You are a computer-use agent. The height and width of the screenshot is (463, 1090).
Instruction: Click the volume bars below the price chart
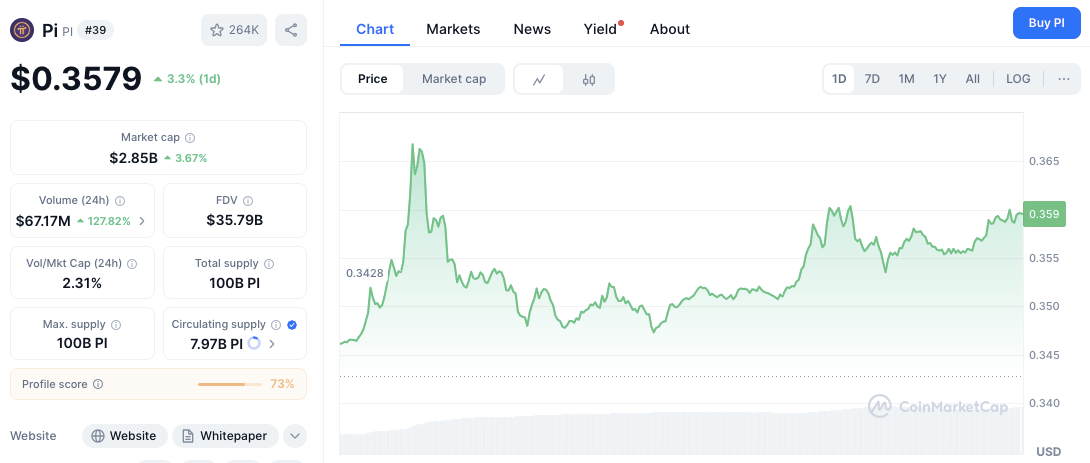tap(681, 434)
